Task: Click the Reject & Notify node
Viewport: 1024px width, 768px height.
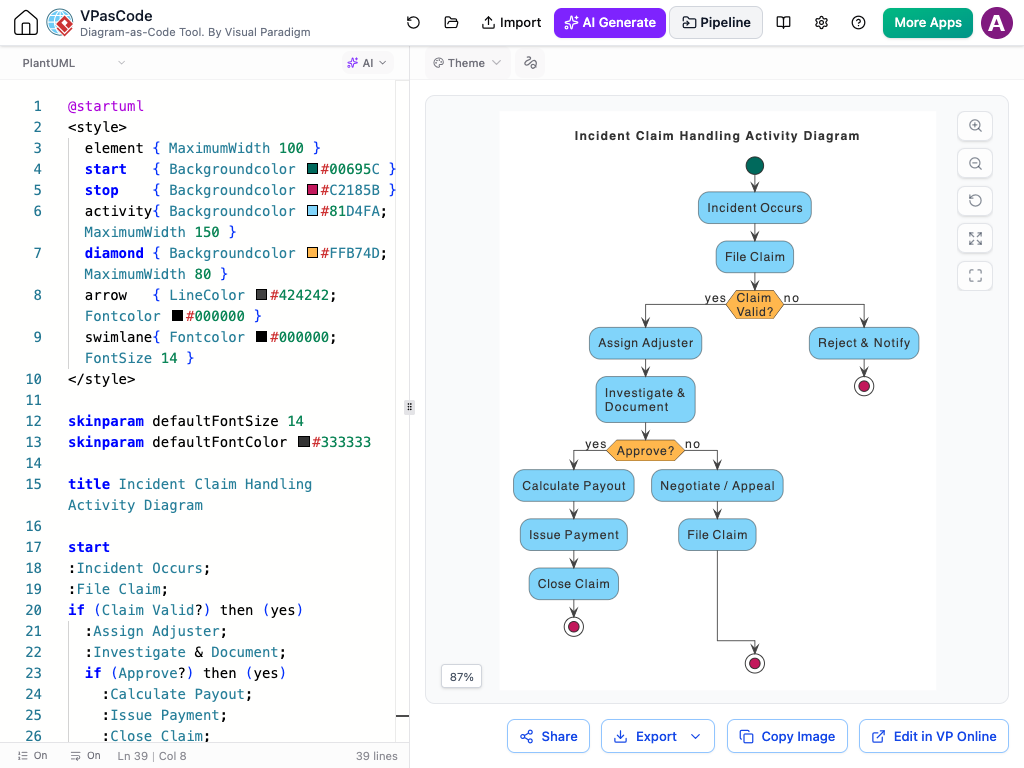Action: [863, 343]
